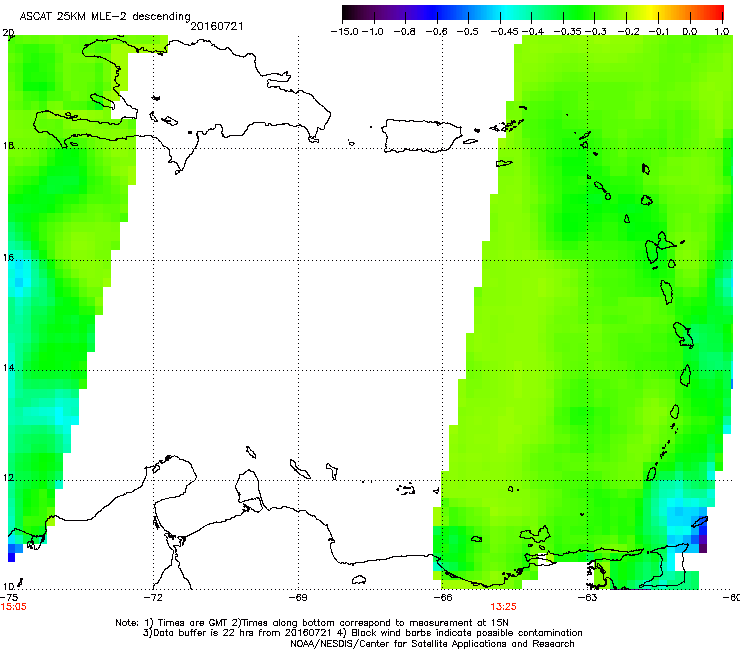Click the 18 latitude axis label
The height and width of the screenshot is (650, 740).
8,145
